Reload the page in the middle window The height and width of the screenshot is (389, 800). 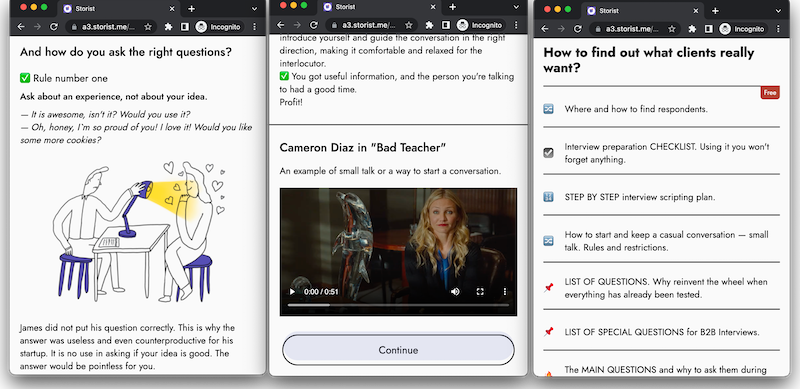click(314, 25)
